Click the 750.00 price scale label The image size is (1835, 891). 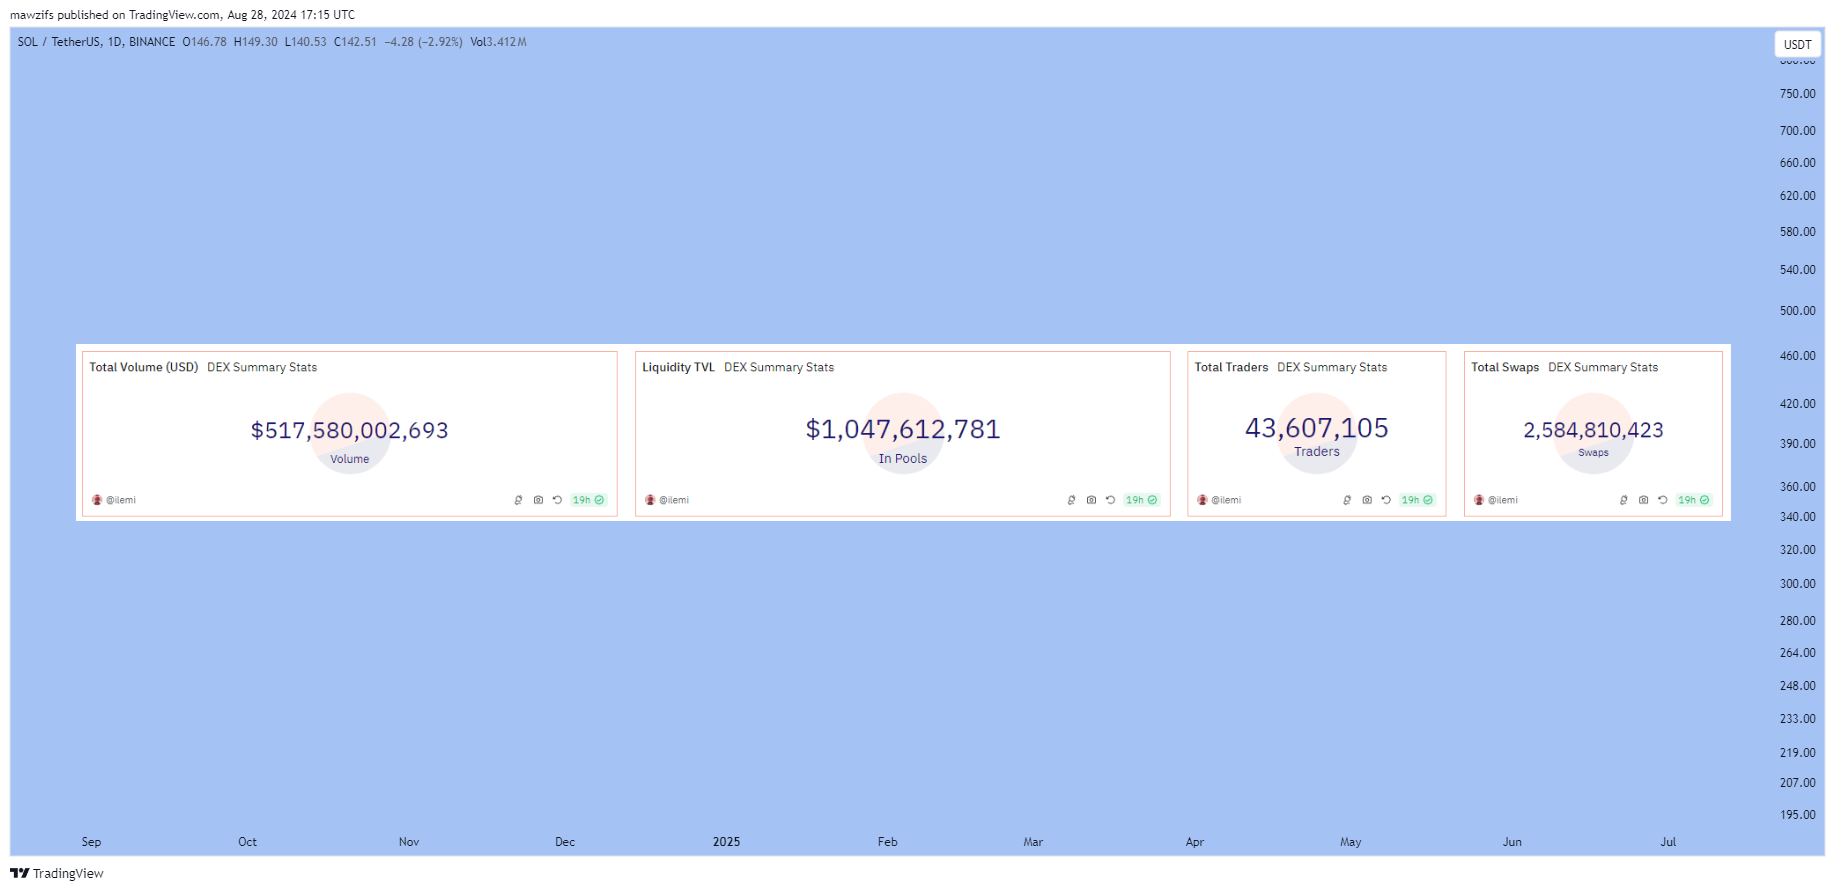tap(1797, 94)
